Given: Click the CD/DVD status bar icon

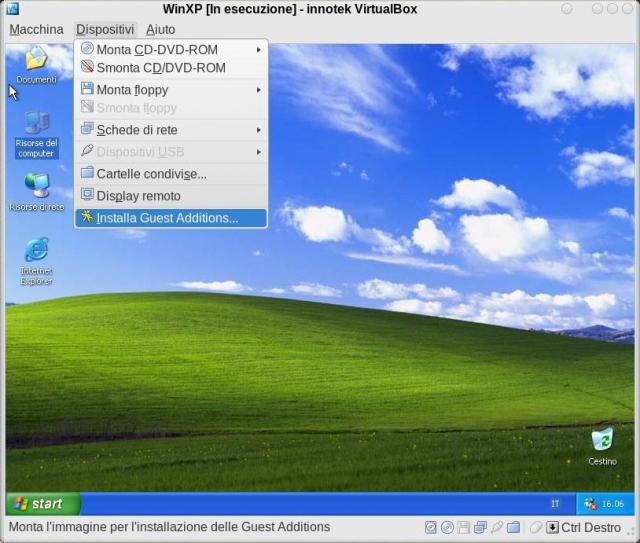Looking at the screenshot, I should 447,527.
